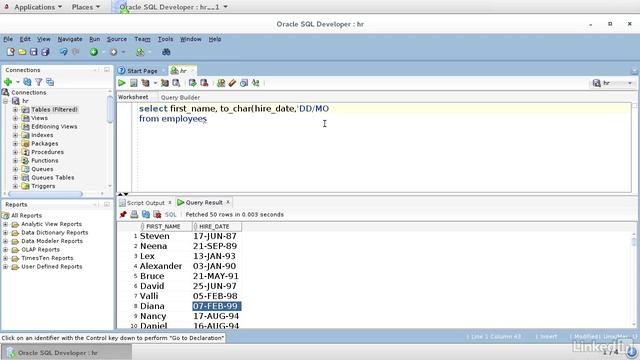The height and width of the screenshot is (360, 640).
Task: Expand the OLAP Reports node
Action: (5, 249)
